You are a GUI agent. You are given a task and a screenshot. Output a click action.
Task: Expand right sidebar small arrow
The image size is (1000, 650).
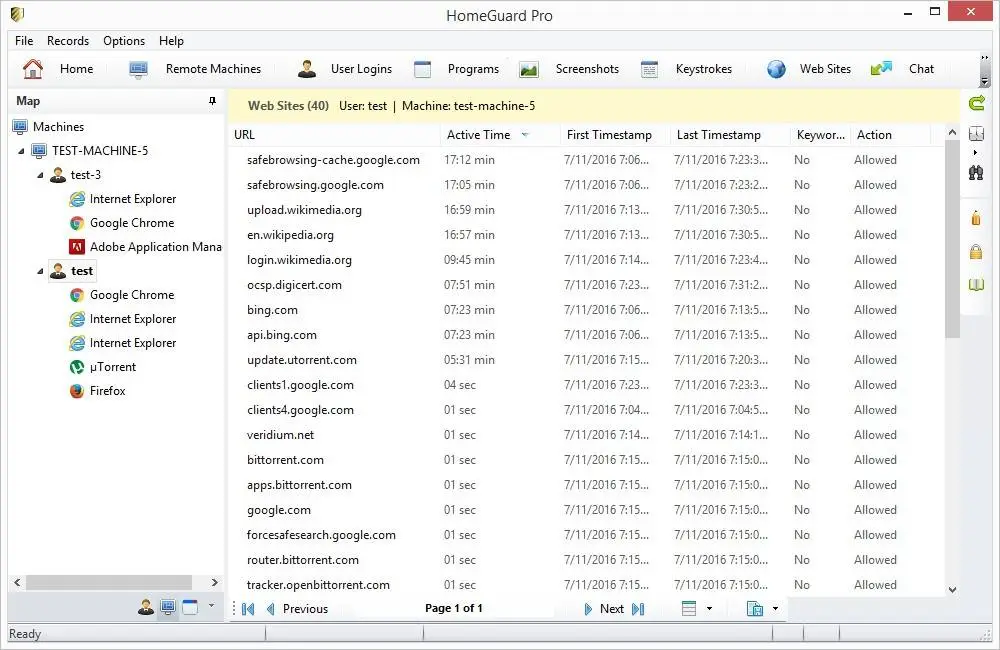[x=975, y=152]
